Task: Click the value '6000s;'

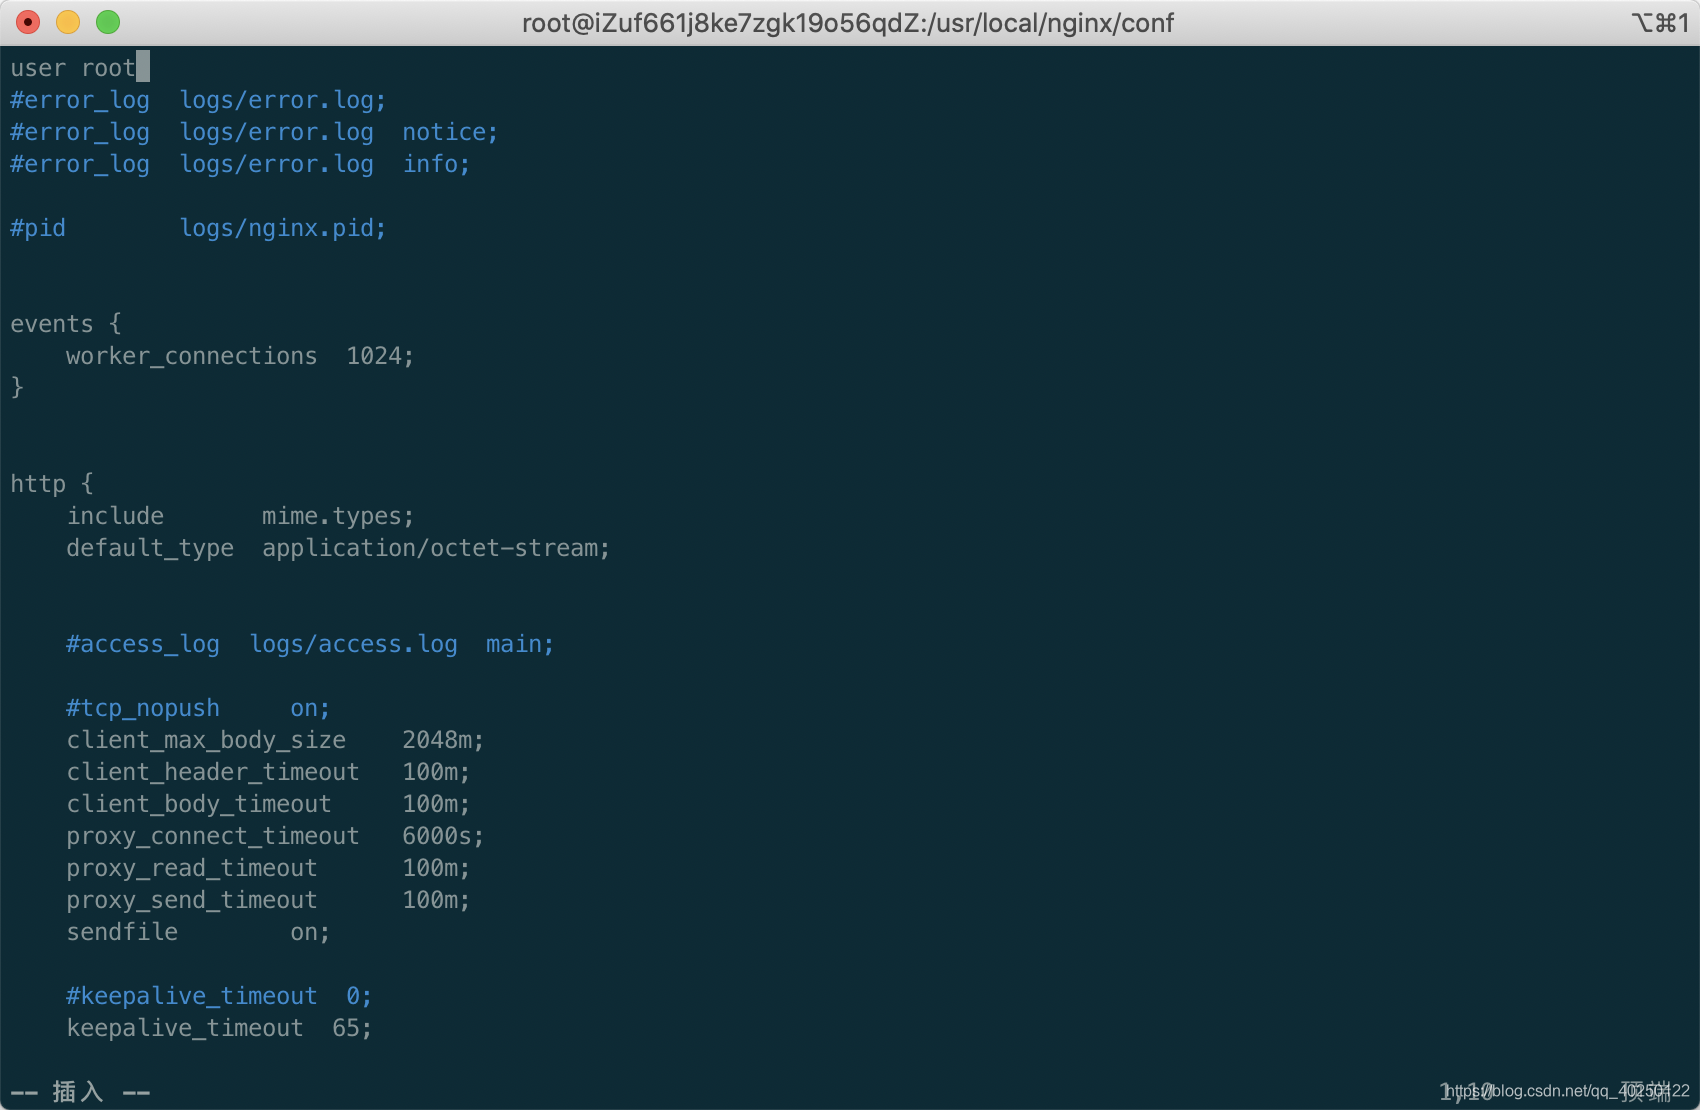Action: point(443,836)
